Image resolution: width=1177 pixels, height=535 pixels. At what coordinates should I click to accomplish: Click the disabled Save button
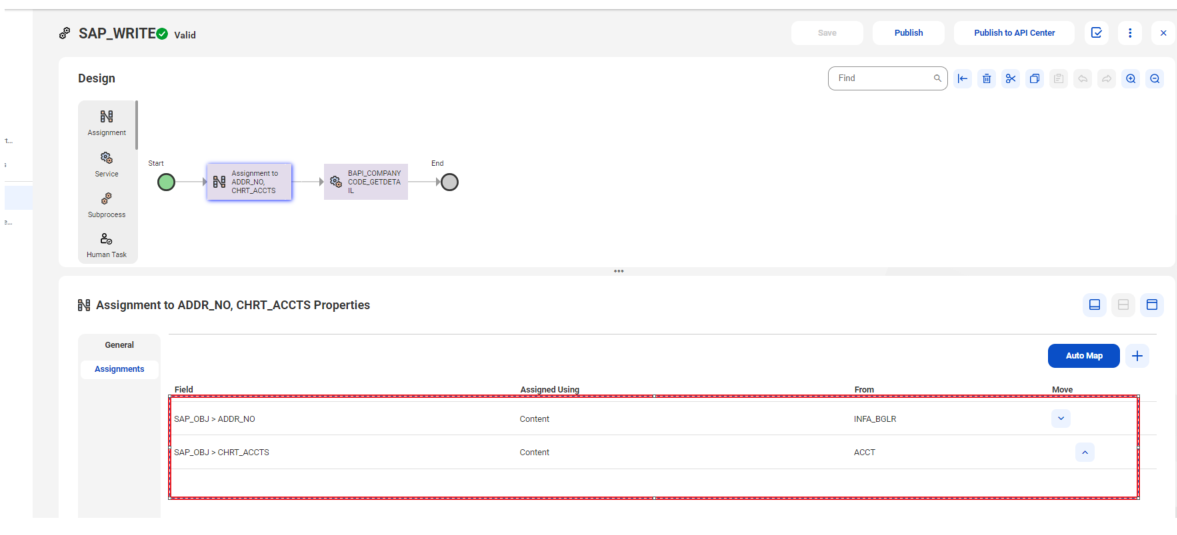click(827, 33)
